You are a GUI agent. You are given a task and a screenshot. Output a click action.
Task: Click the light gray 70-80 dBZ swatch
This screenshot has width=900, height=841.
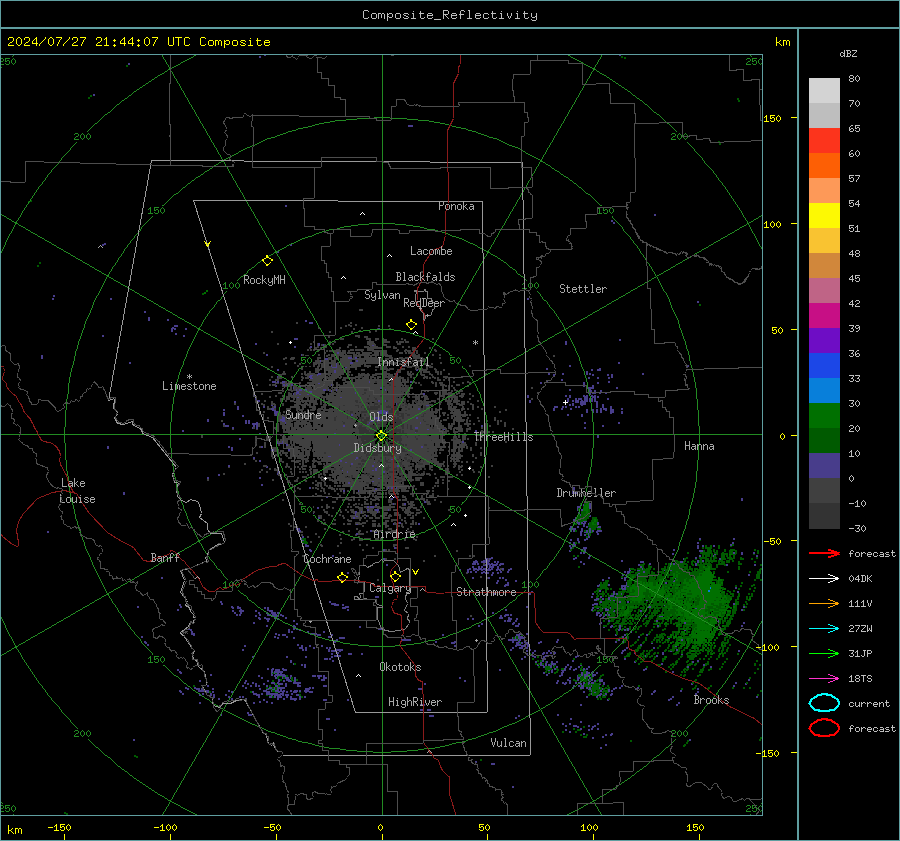pyautogui.click(x=824, y=90)
